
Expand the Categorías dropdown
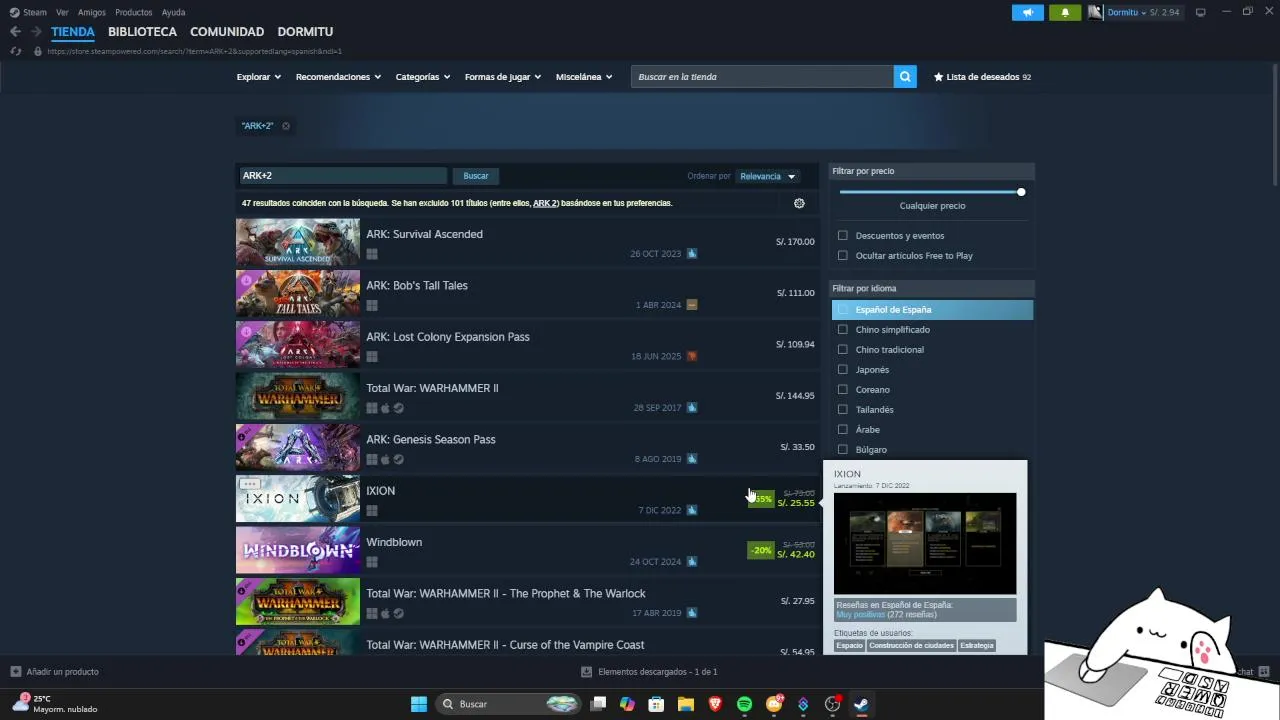[x=423, y=77]
